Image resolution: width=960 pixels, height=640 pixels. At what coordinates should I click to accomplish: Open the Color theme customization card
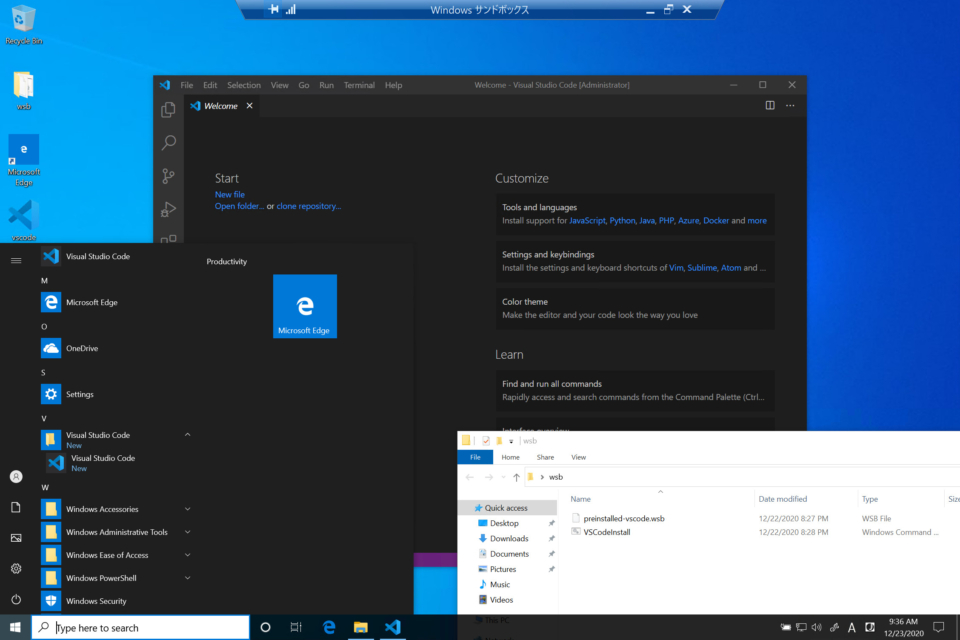[x=635, y=308]
